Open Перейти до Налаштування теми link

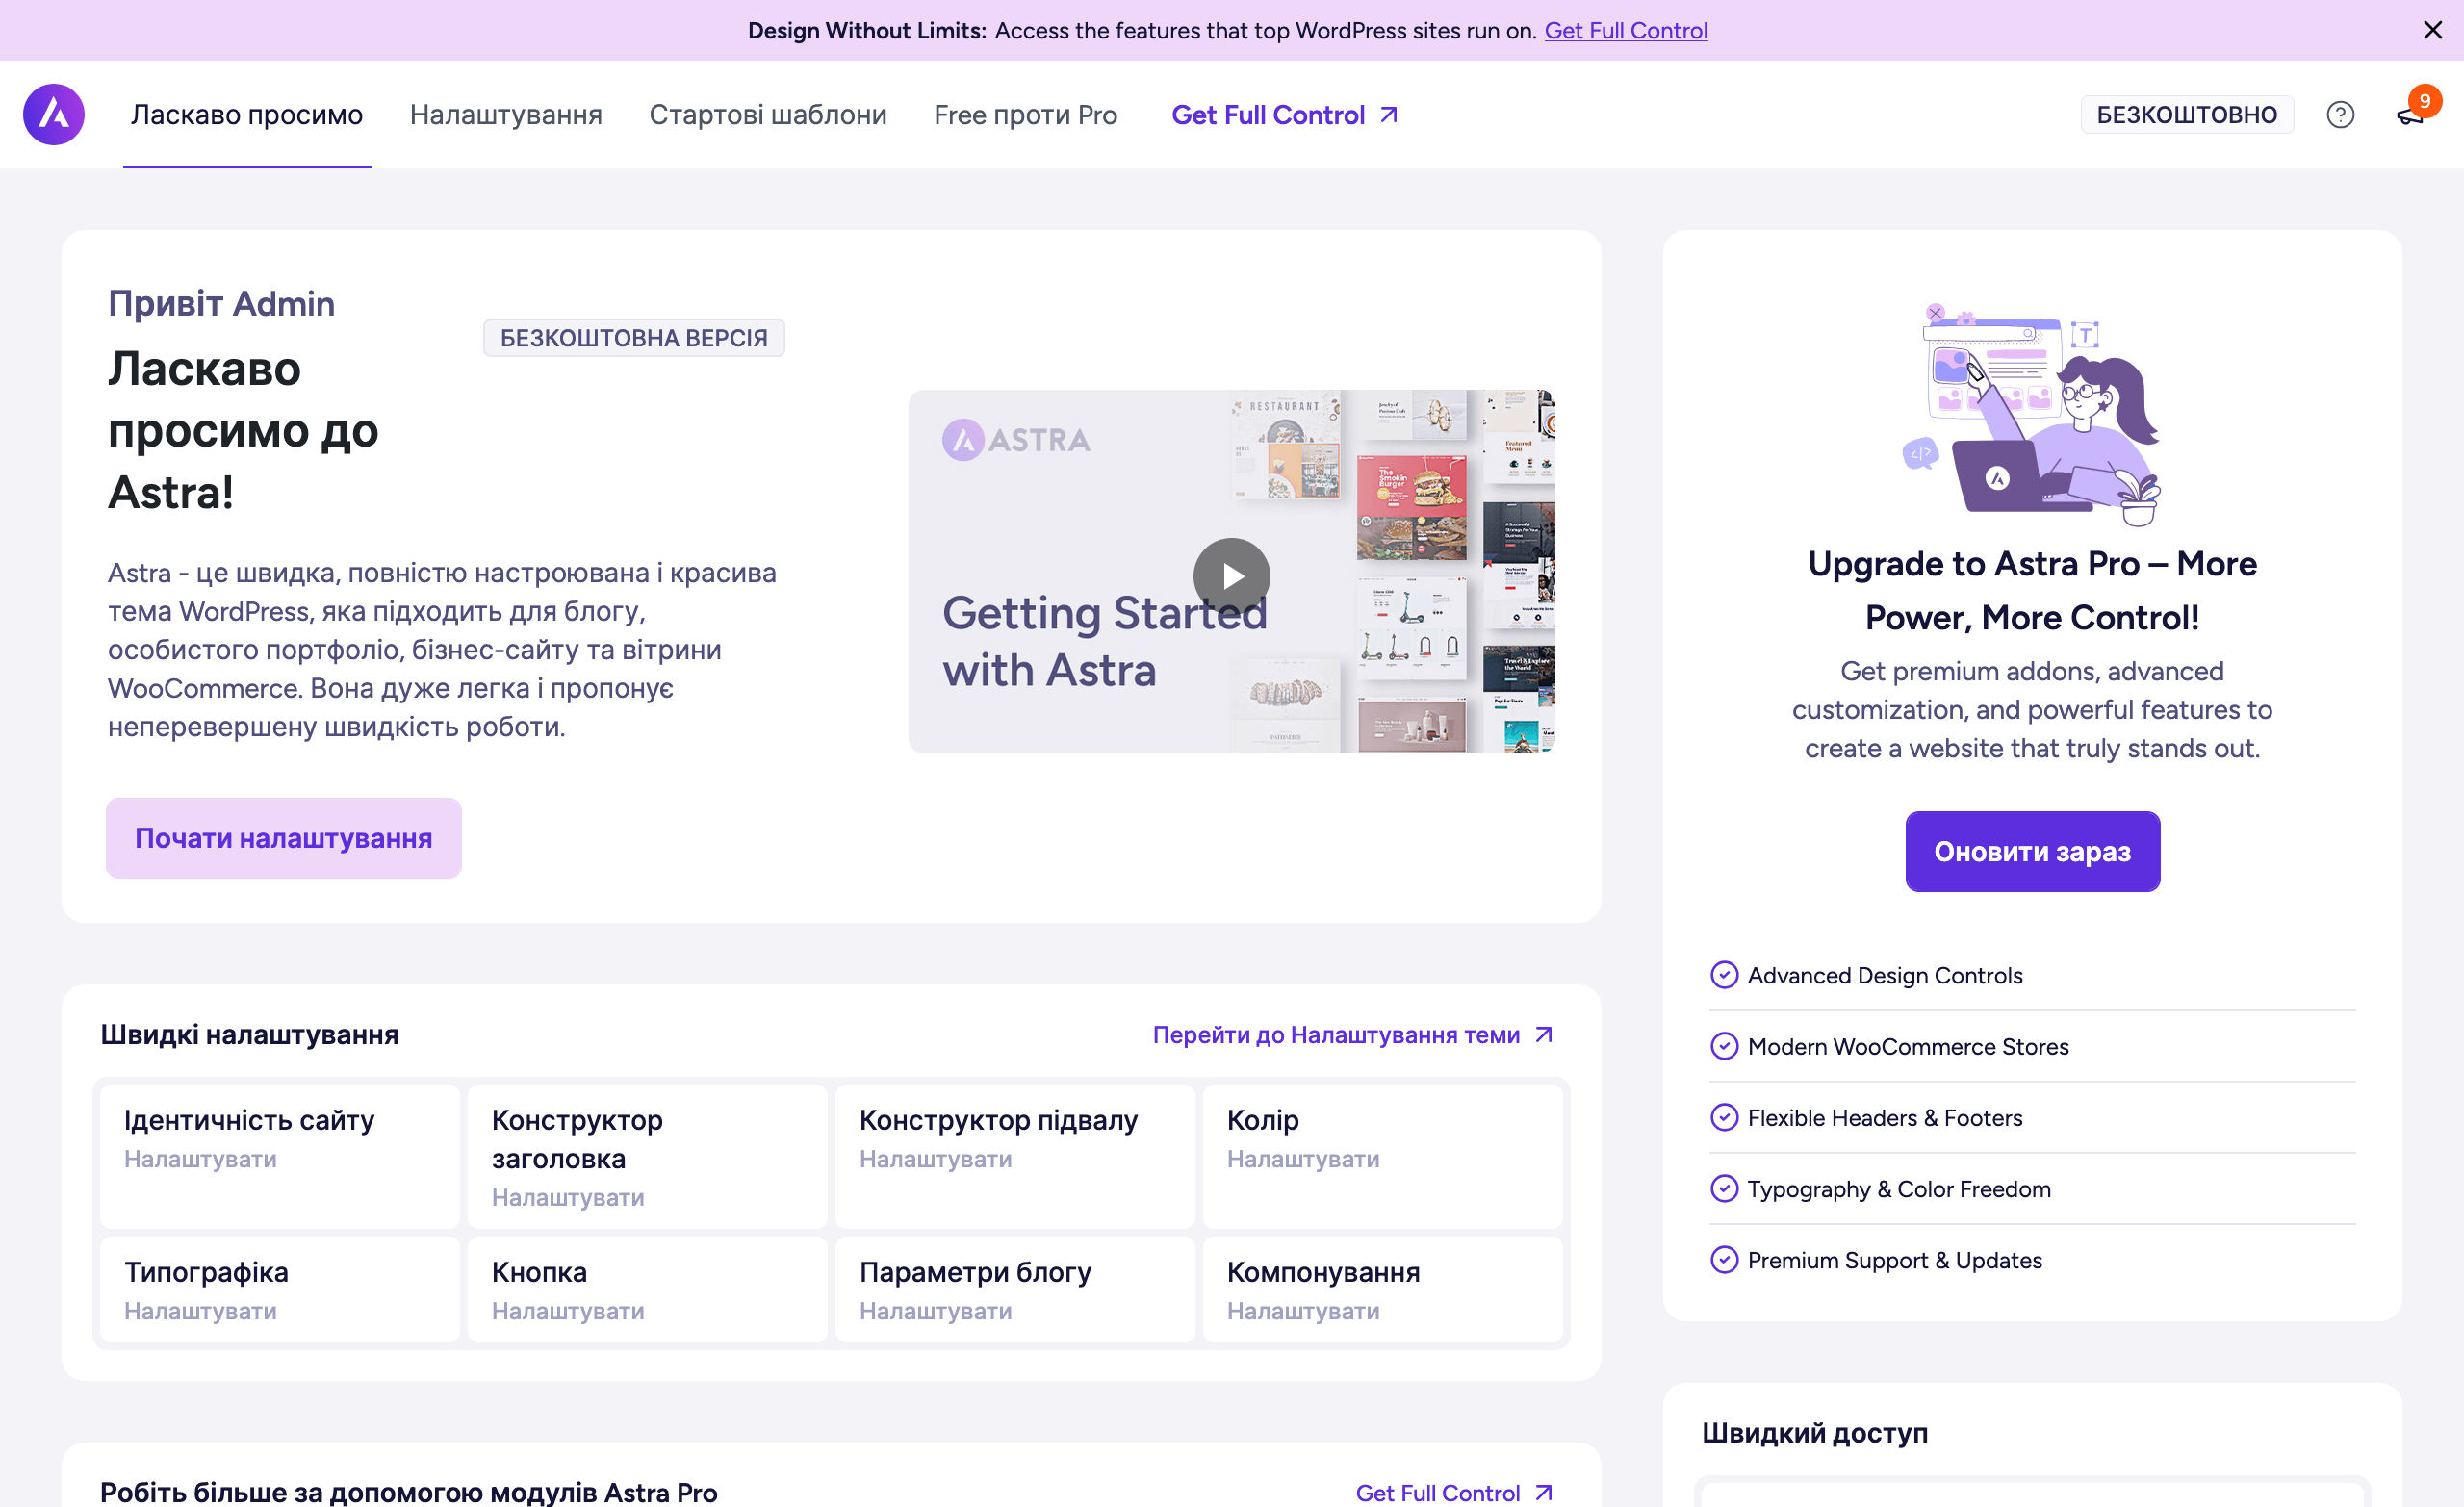click(x=1352, y=1034)
